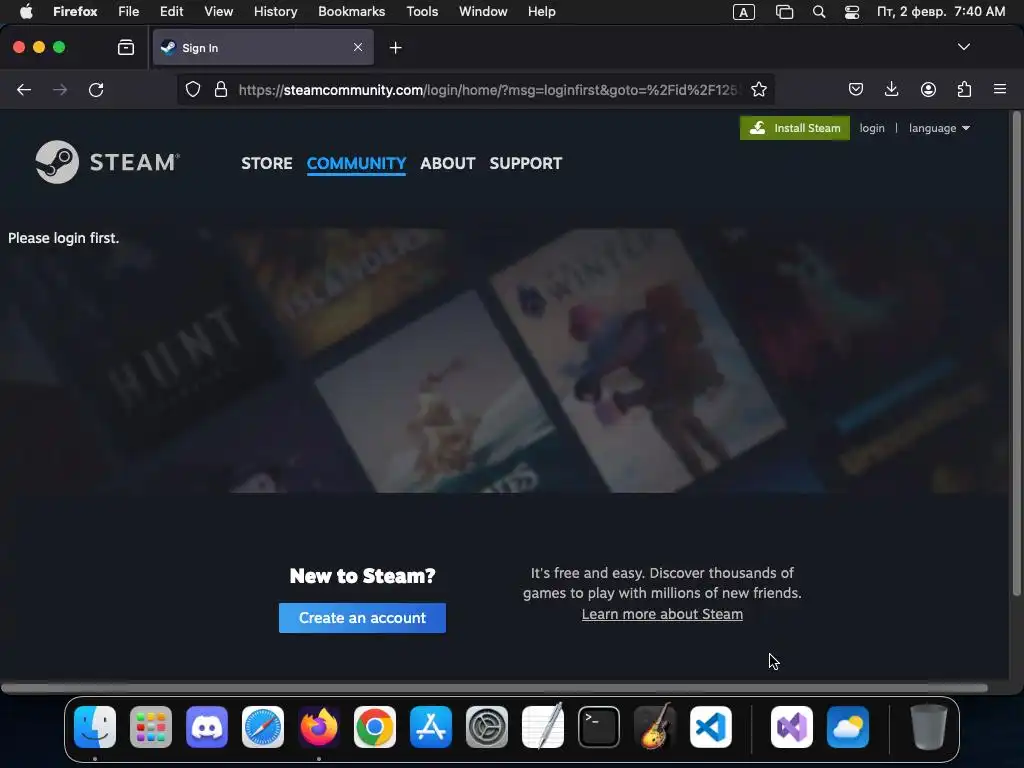This screenshot has height=768, width=1024.
Task: Select the Sign In browser tab
Action: [263, 47]
